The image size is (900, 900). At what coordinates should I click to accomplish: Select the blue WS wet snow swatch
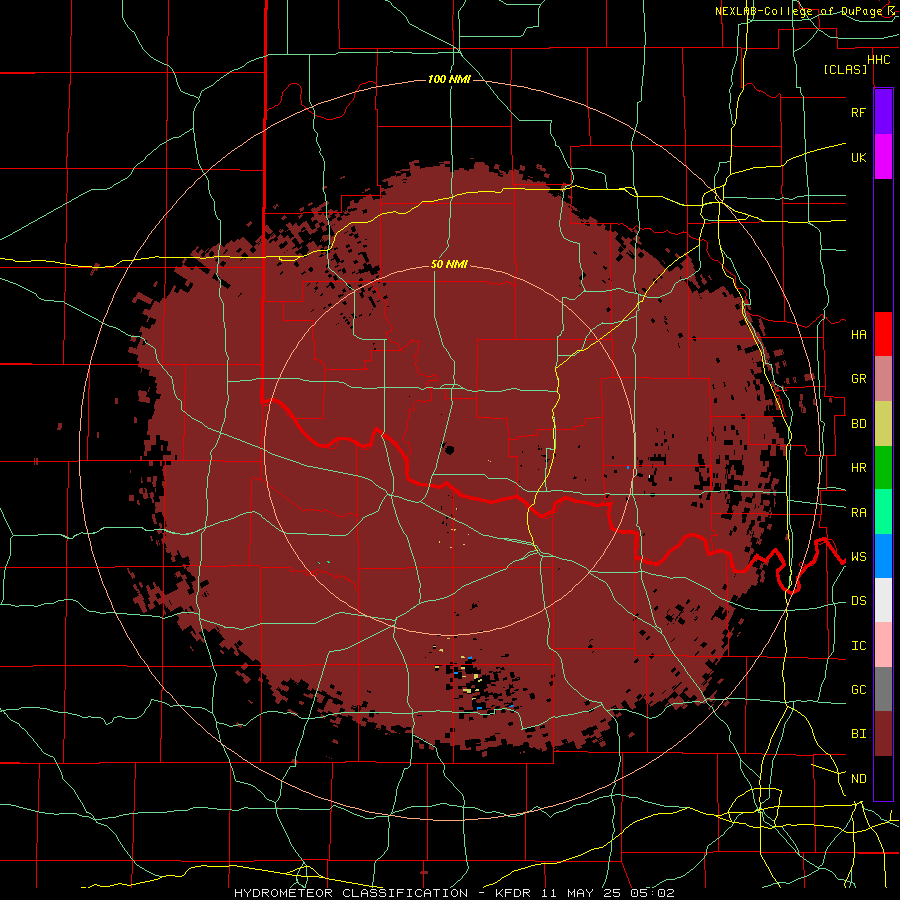tap(883, 556)
